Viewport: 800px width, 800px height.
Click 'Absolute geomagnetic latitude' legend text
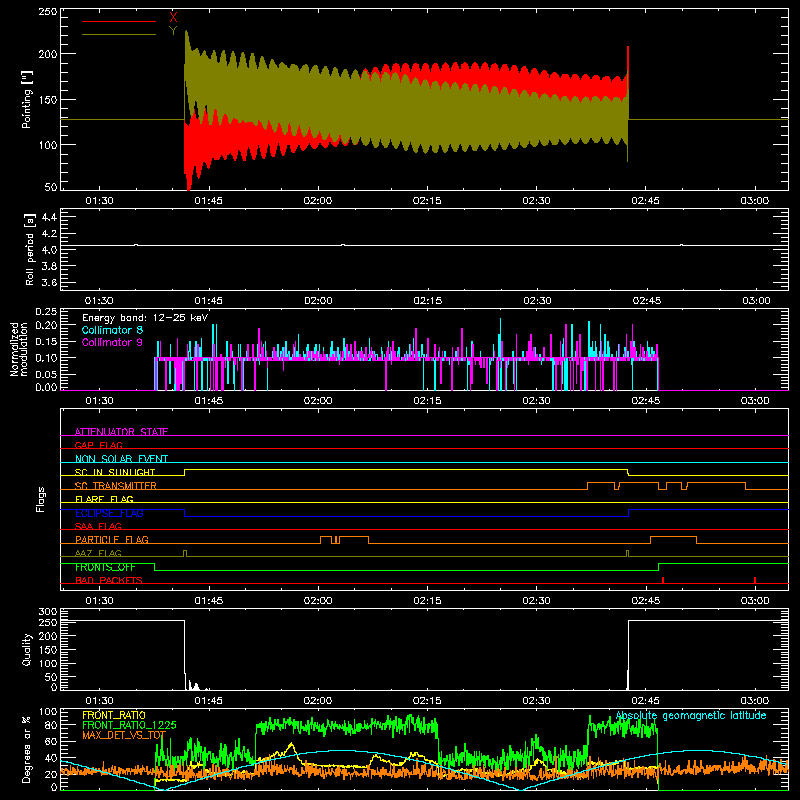click(691, 715)
